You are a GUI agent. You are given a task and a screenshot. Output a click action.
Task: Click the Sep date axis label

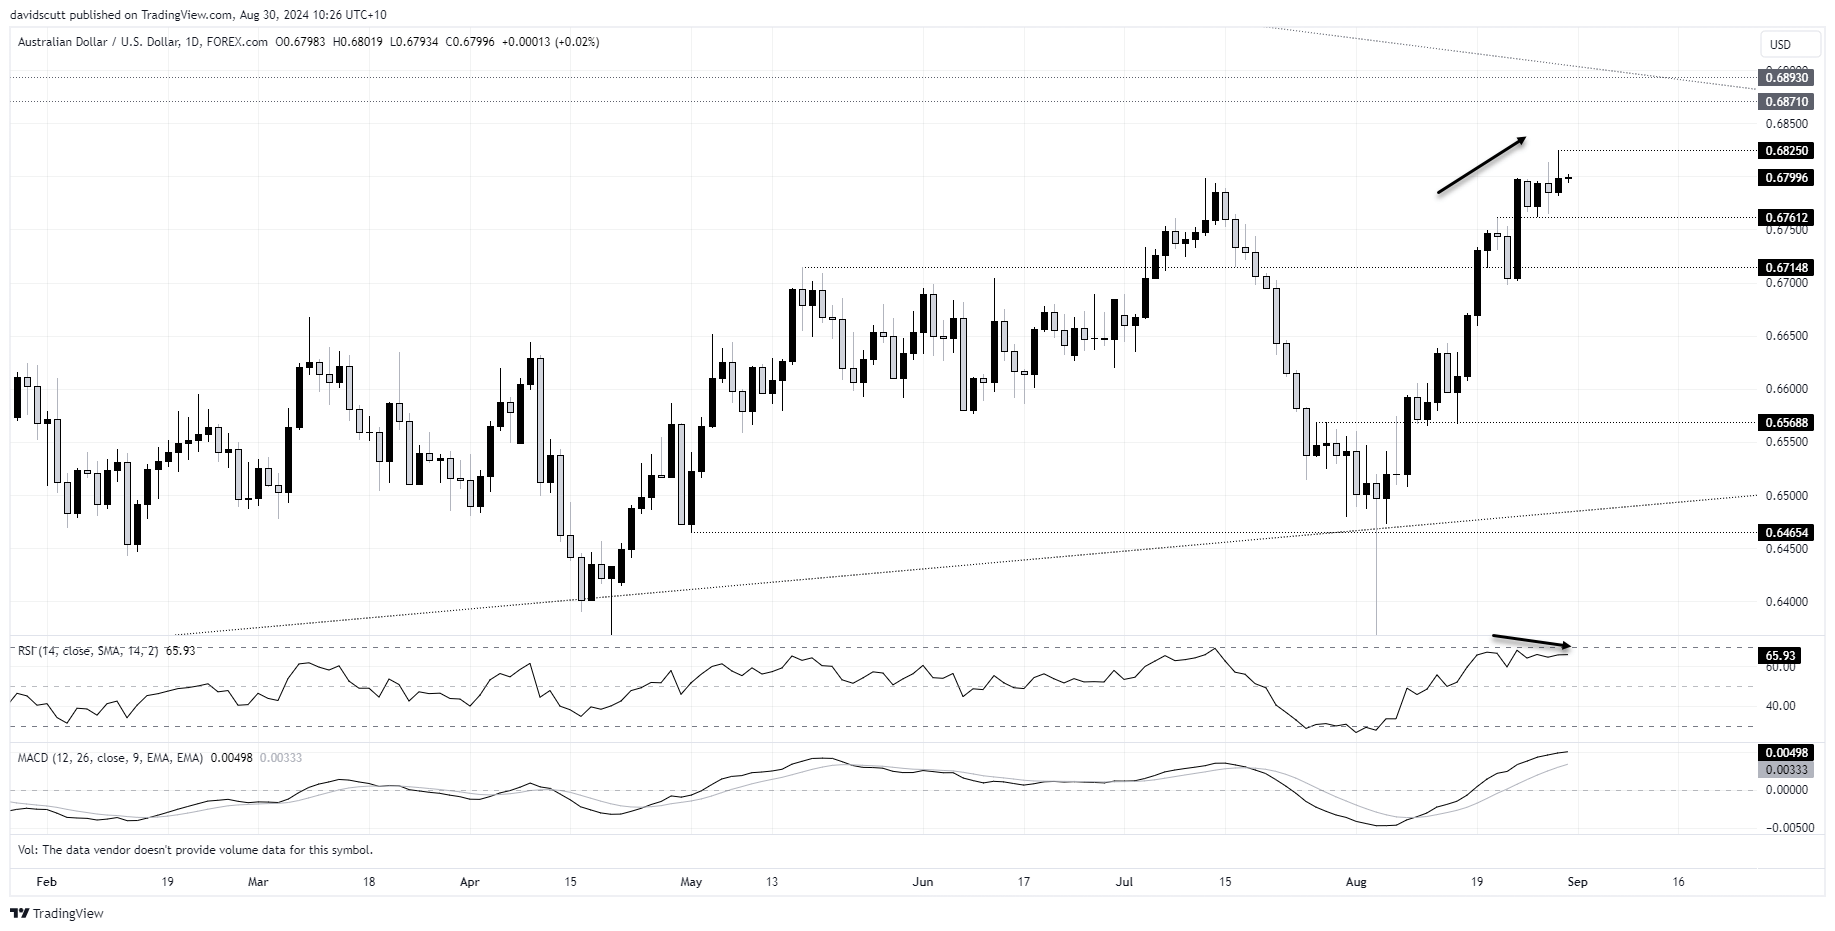[x=1577, y=882]
